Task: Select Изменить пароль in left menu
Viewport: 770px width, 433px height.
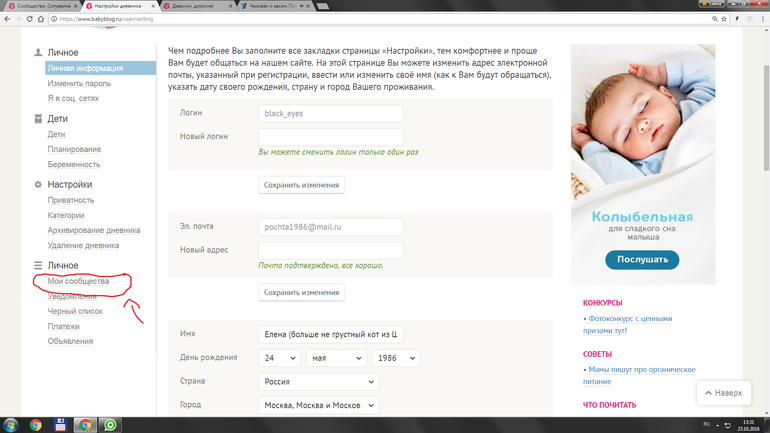Action: (x=79, y=84)
